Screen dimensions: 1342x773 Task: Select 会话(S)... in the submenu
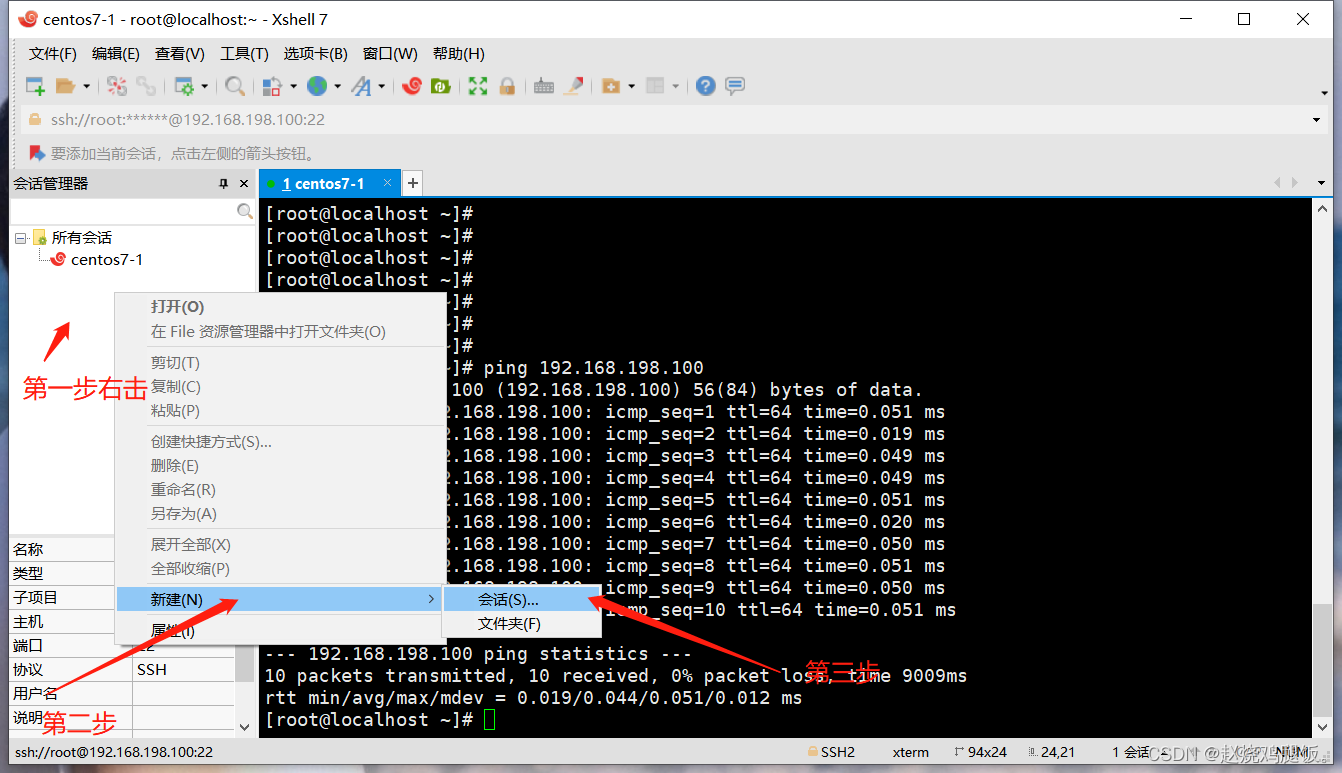coord(521,599)
